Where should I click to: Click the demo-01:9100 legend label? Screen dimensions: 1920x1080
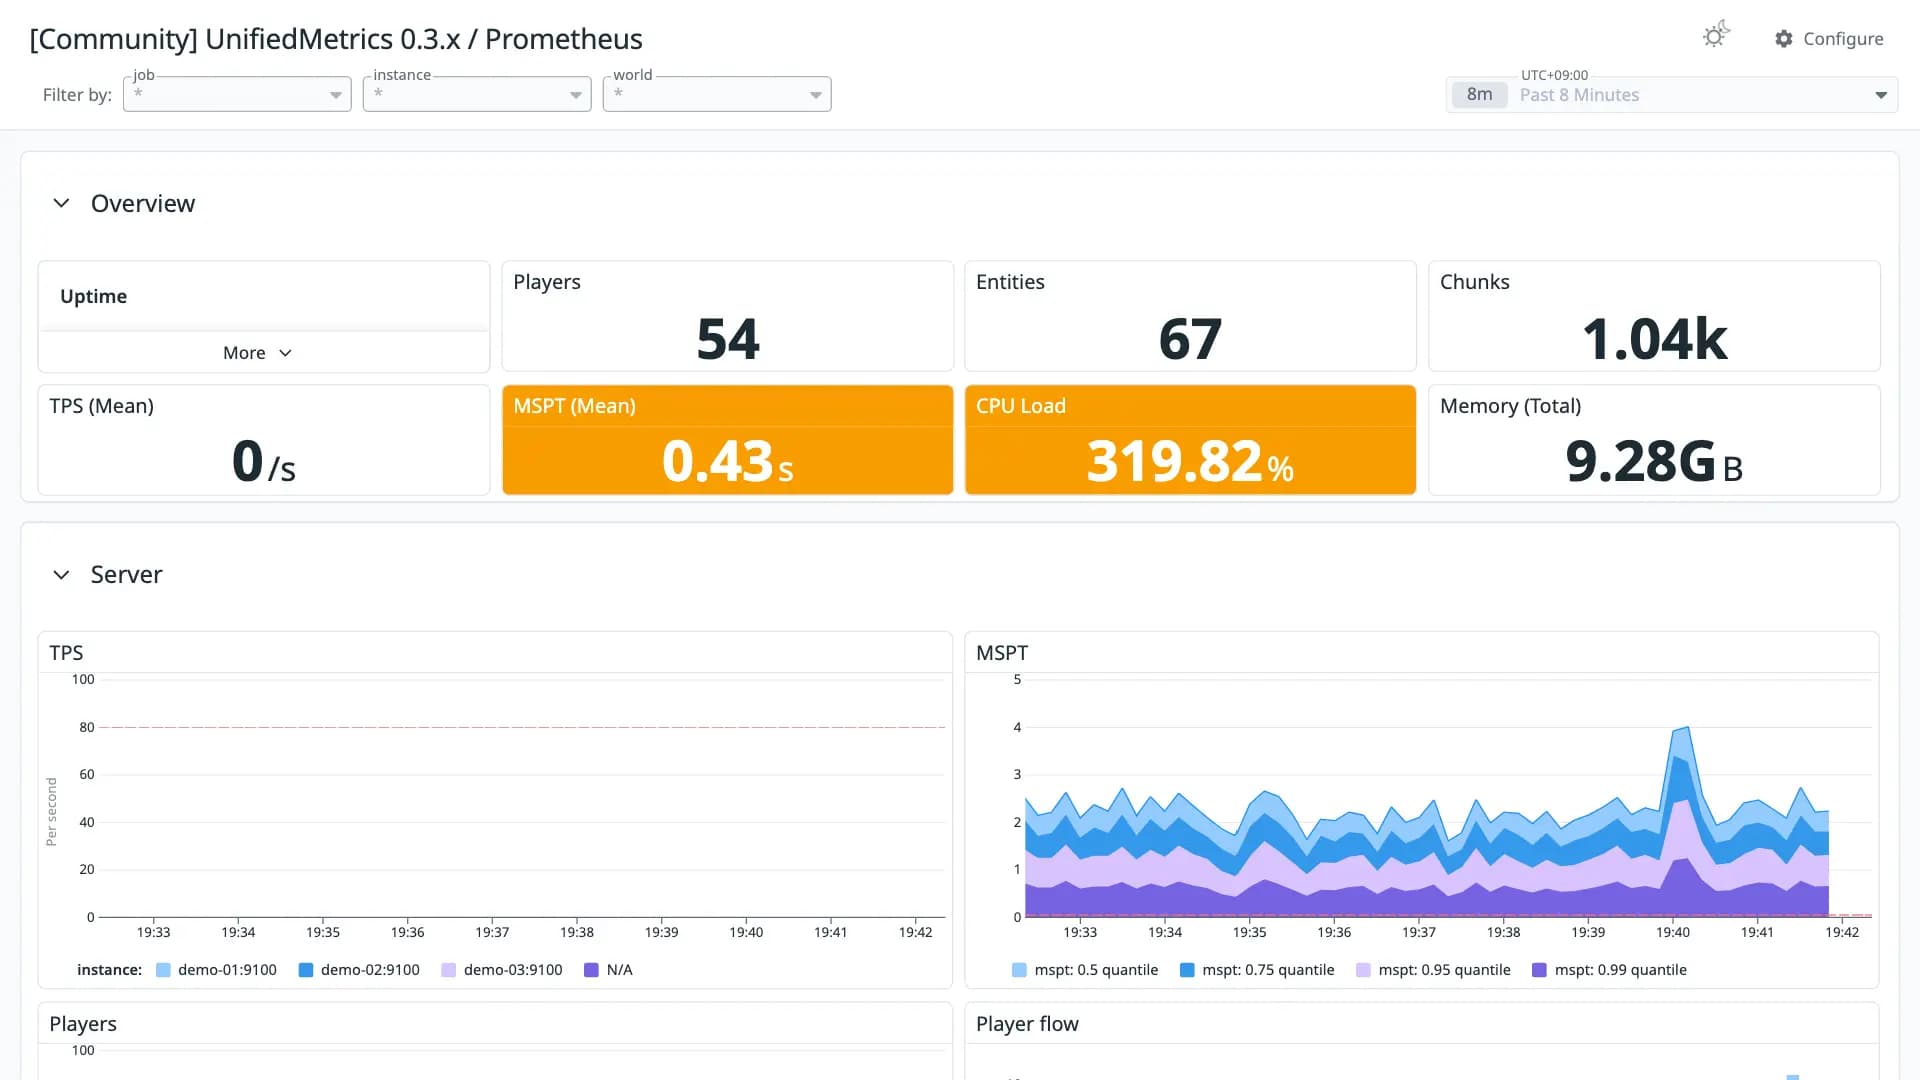tap(227, 970)
